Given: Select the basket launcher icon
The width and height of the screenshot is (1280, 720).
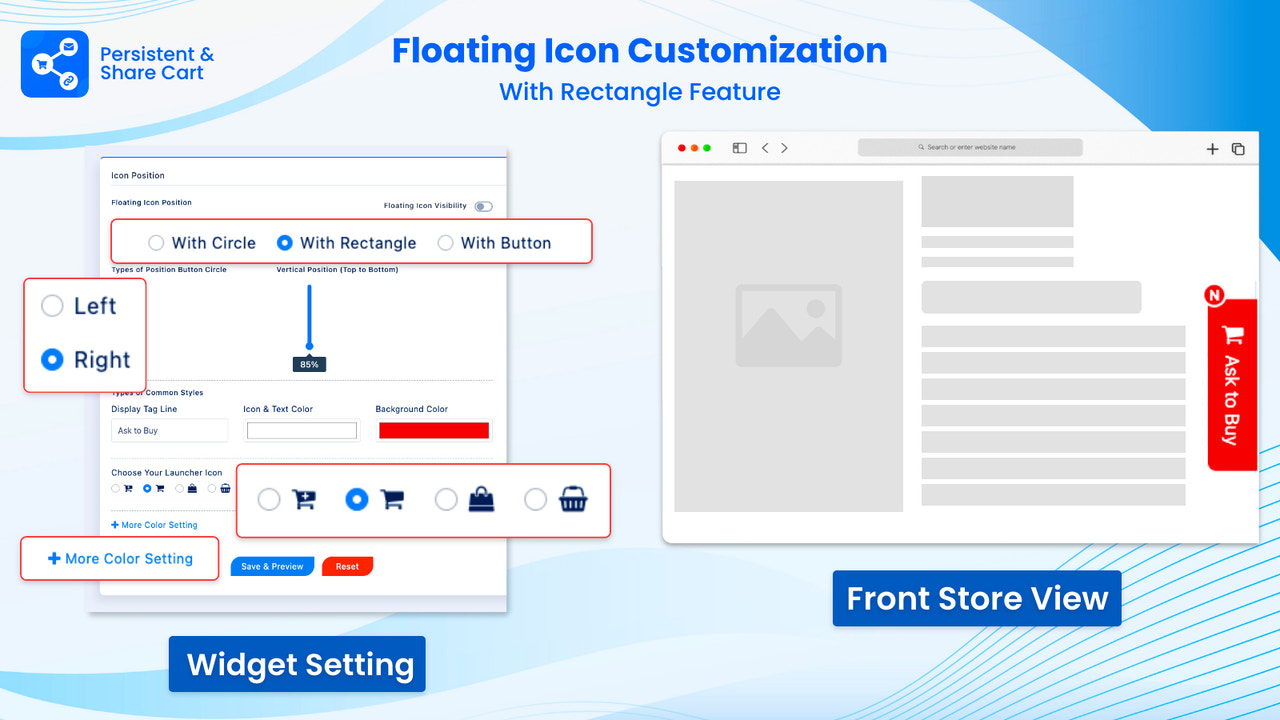Looking at the screenshot, I should point(535,499).
